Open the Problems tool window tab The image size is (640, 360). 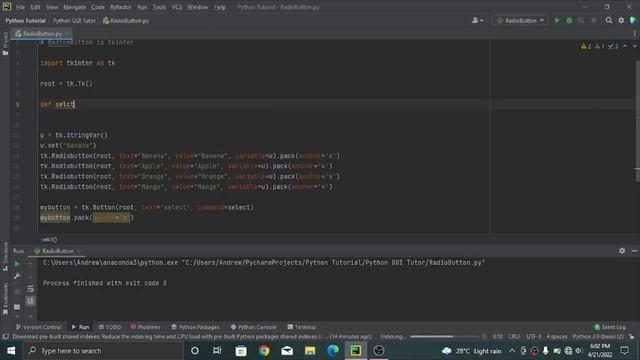click(145, 327)
